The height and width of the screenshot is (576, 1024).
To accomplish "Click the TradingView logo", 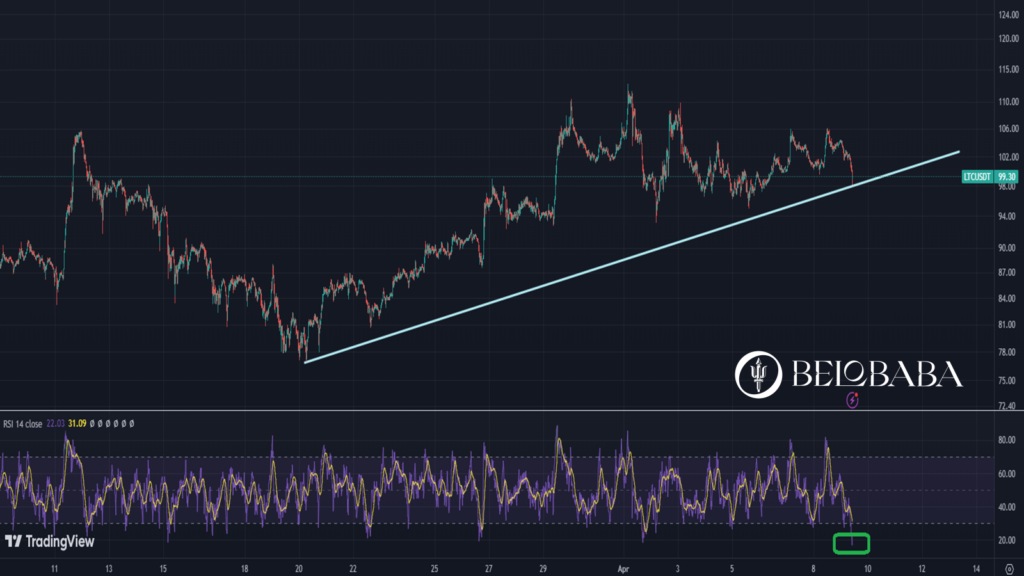I will pyautogui.click(x=46, y=542).
